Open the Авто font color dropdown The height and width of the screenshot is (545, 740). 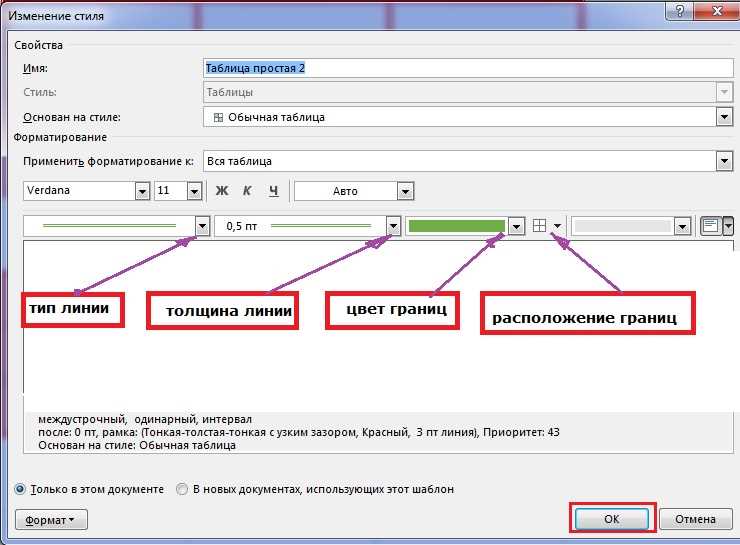pos(405,192)
